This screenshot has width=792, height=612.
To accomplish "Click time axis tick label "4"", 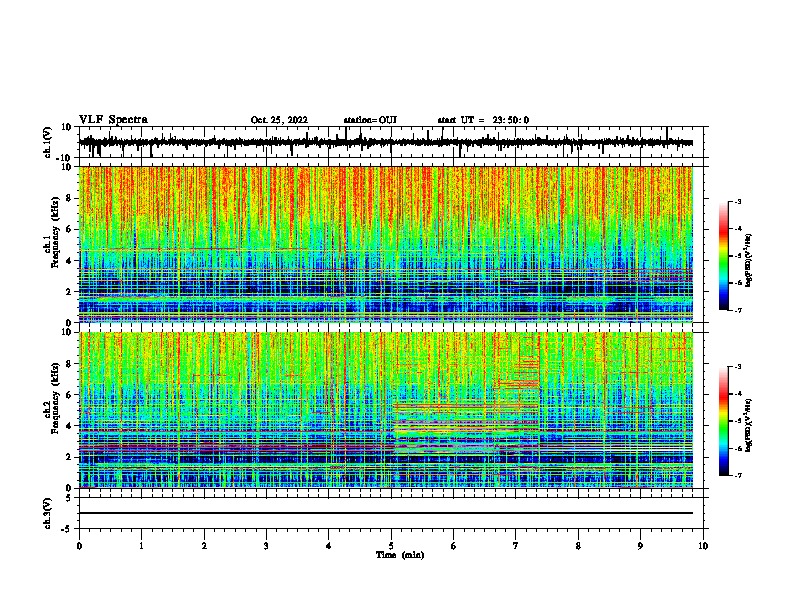I will click(x=329, y=546).
